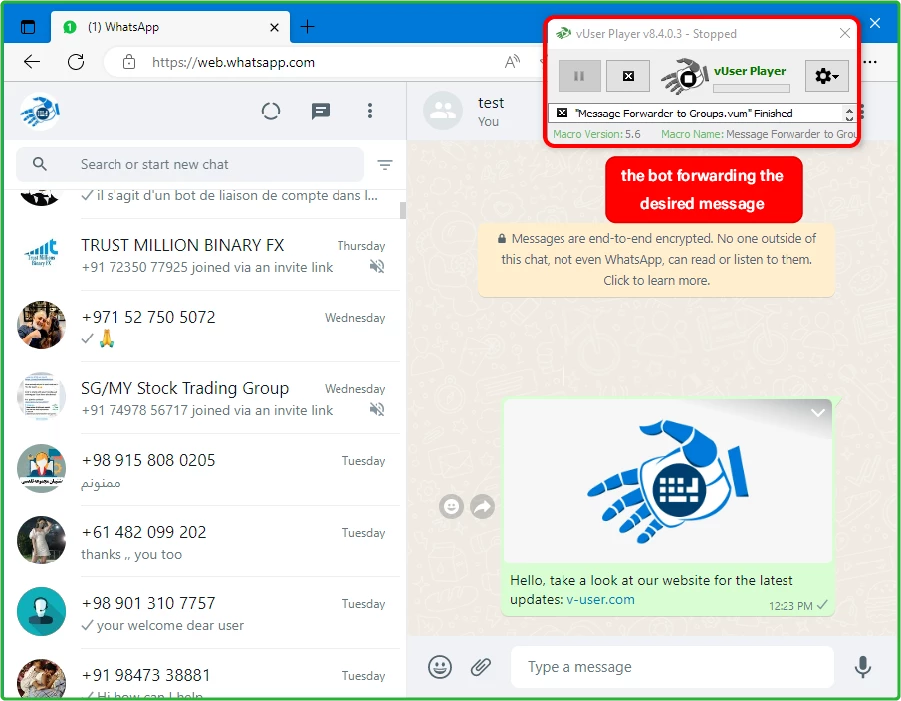Pause vUser Player macro

point(579,76)
